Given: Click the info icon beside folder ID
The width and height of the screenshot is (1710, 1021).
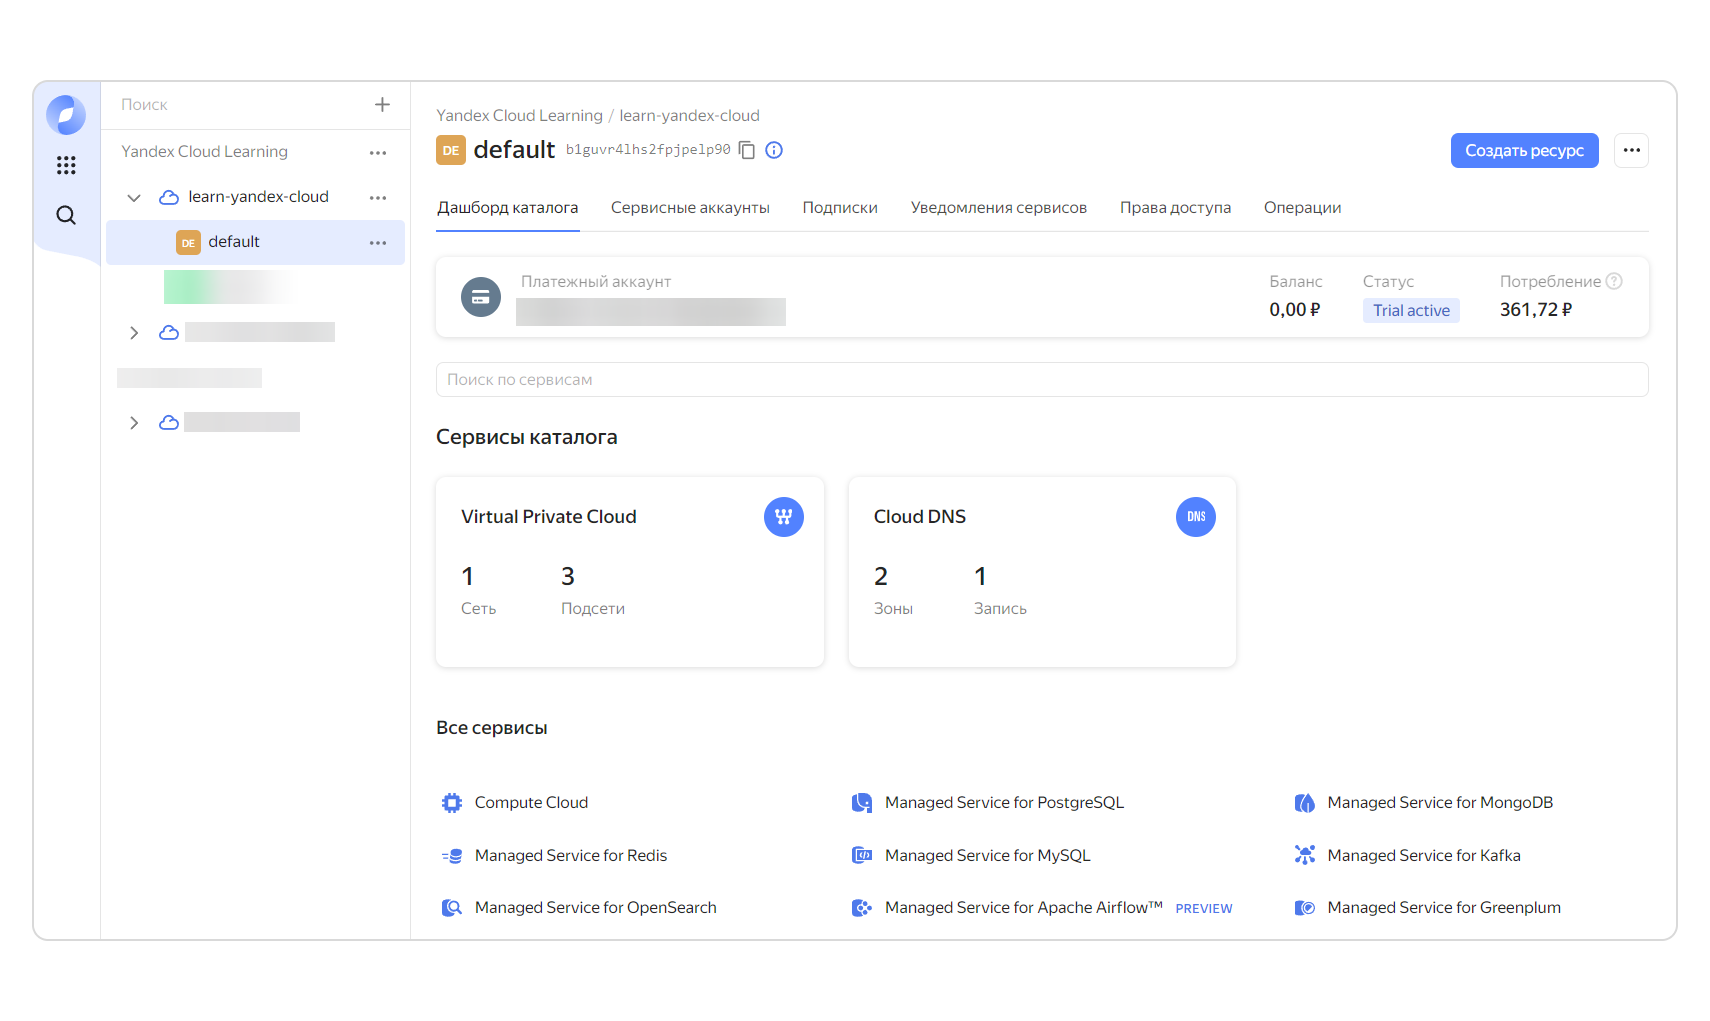Looking at the screenshot, I should click(x=774, y=150).
